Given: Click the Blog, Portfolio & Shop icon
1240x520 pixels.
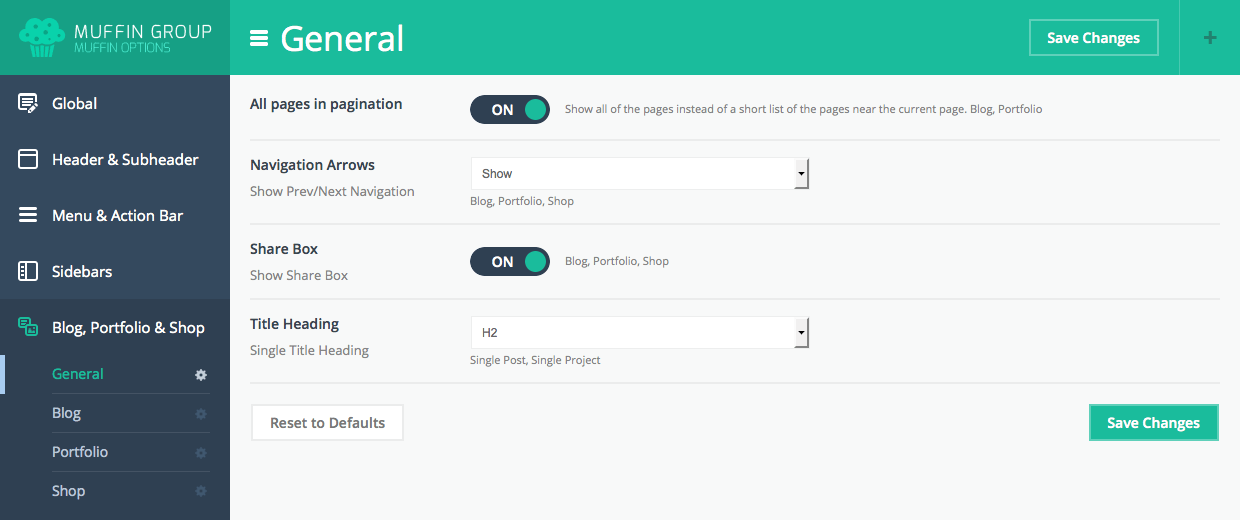Looking at the screenshot, I should click(x=28, y=327).
